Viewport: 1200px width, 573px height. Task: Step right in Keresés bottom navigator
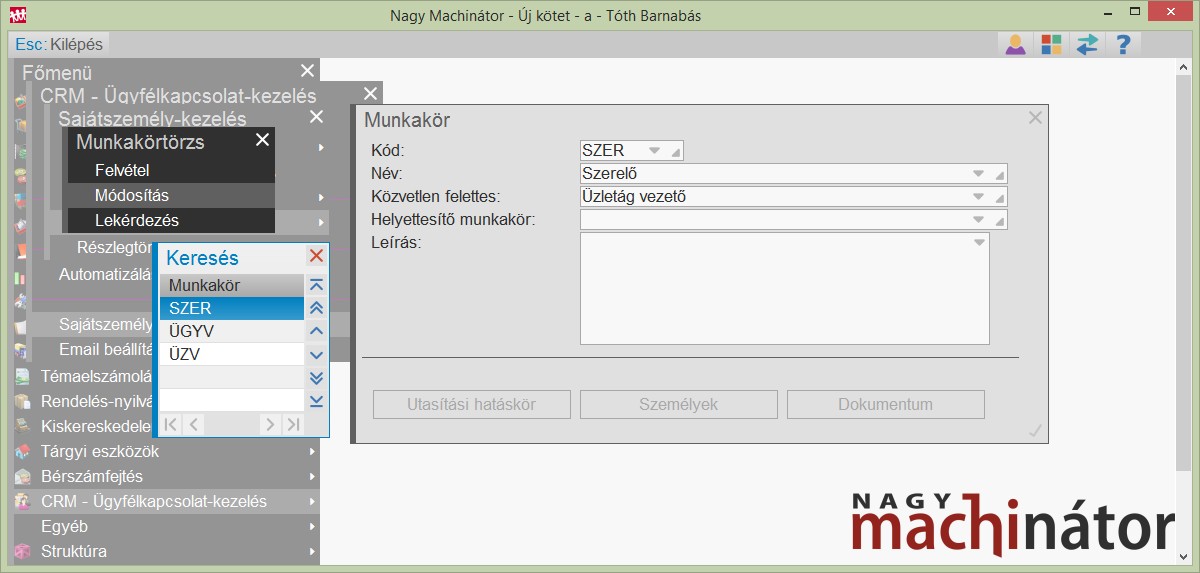[270, 424]
